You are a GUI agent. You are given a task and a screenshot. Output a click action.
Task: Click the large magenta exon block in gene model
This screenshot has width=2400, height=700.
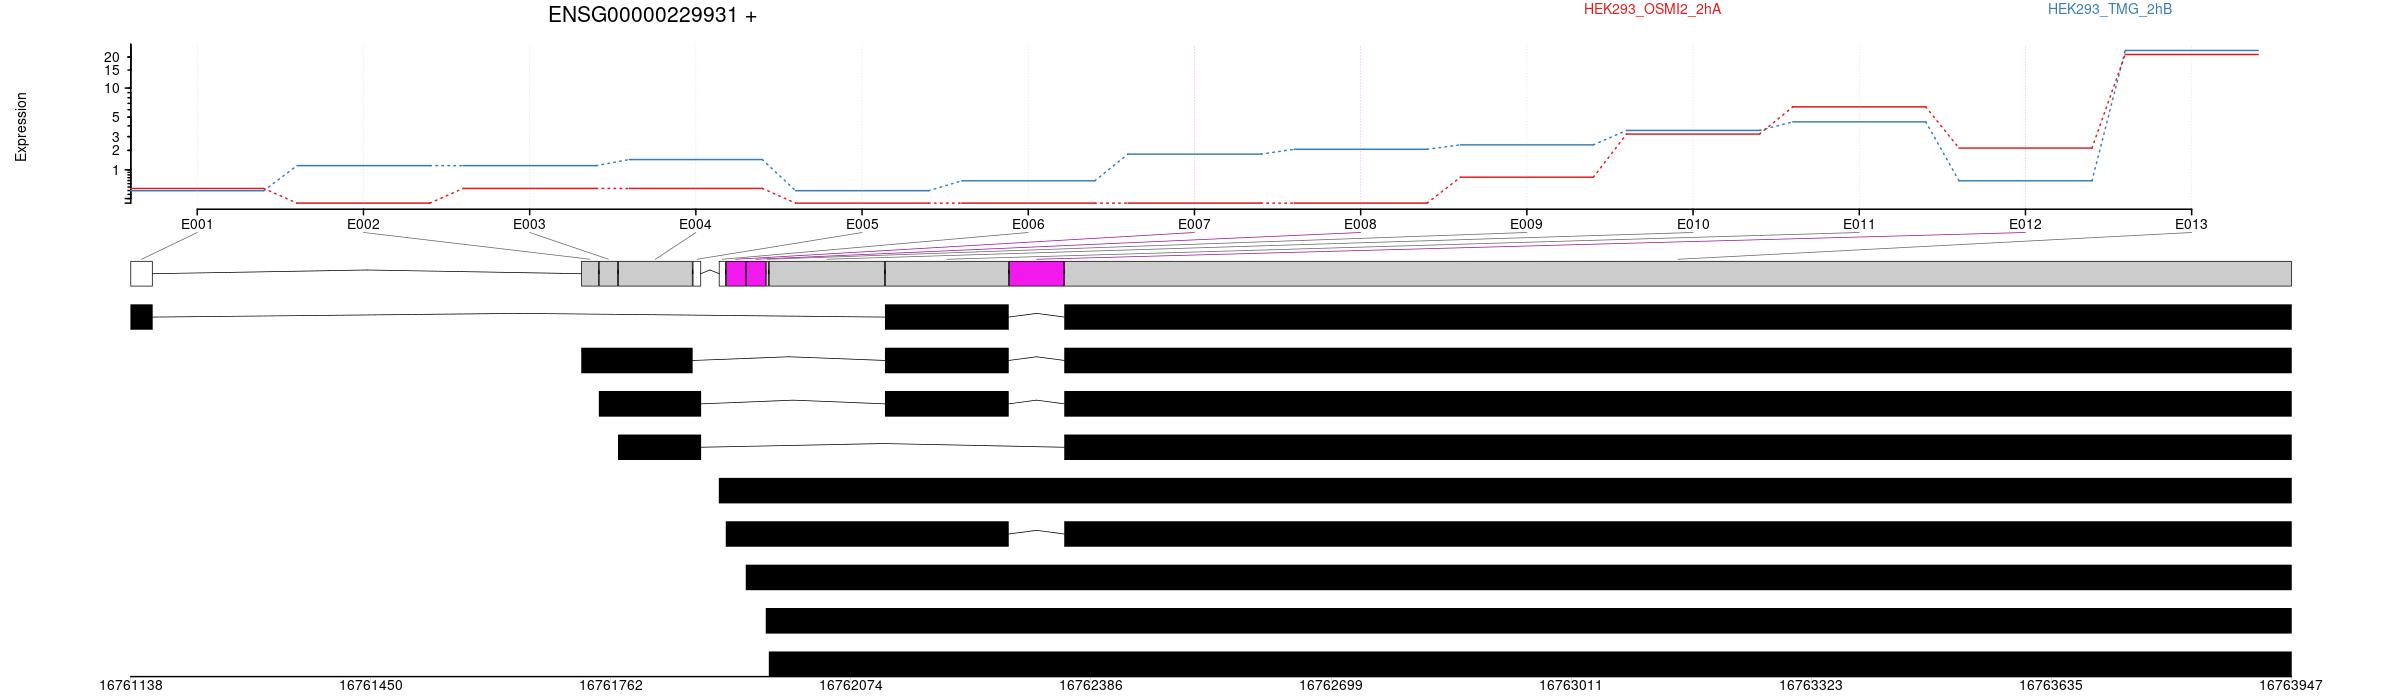[x=1036, y=274]
